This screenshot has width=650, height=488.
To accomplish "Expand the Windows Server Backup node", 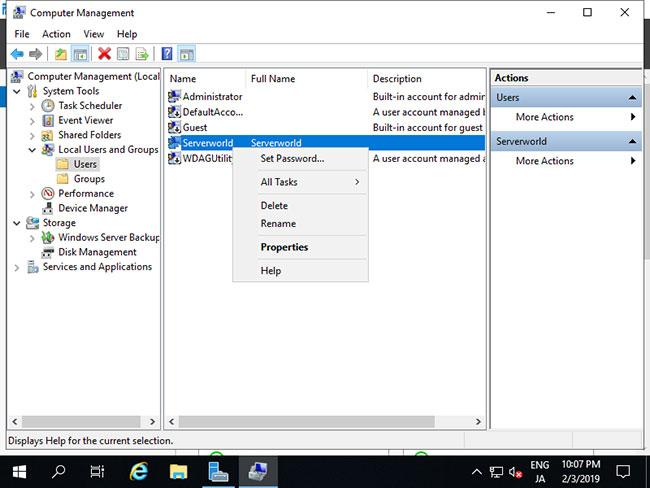I will (32, 238).
